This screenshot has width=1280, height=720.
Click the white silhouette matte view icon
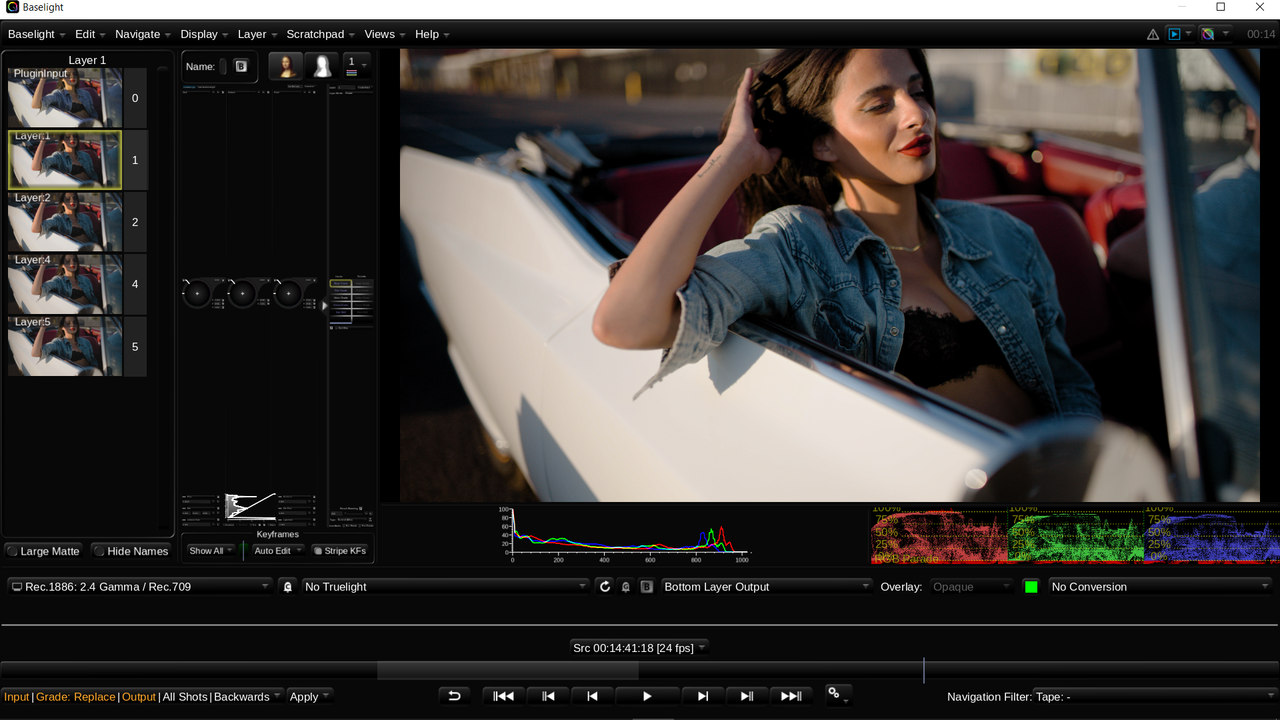click(322, 66)
